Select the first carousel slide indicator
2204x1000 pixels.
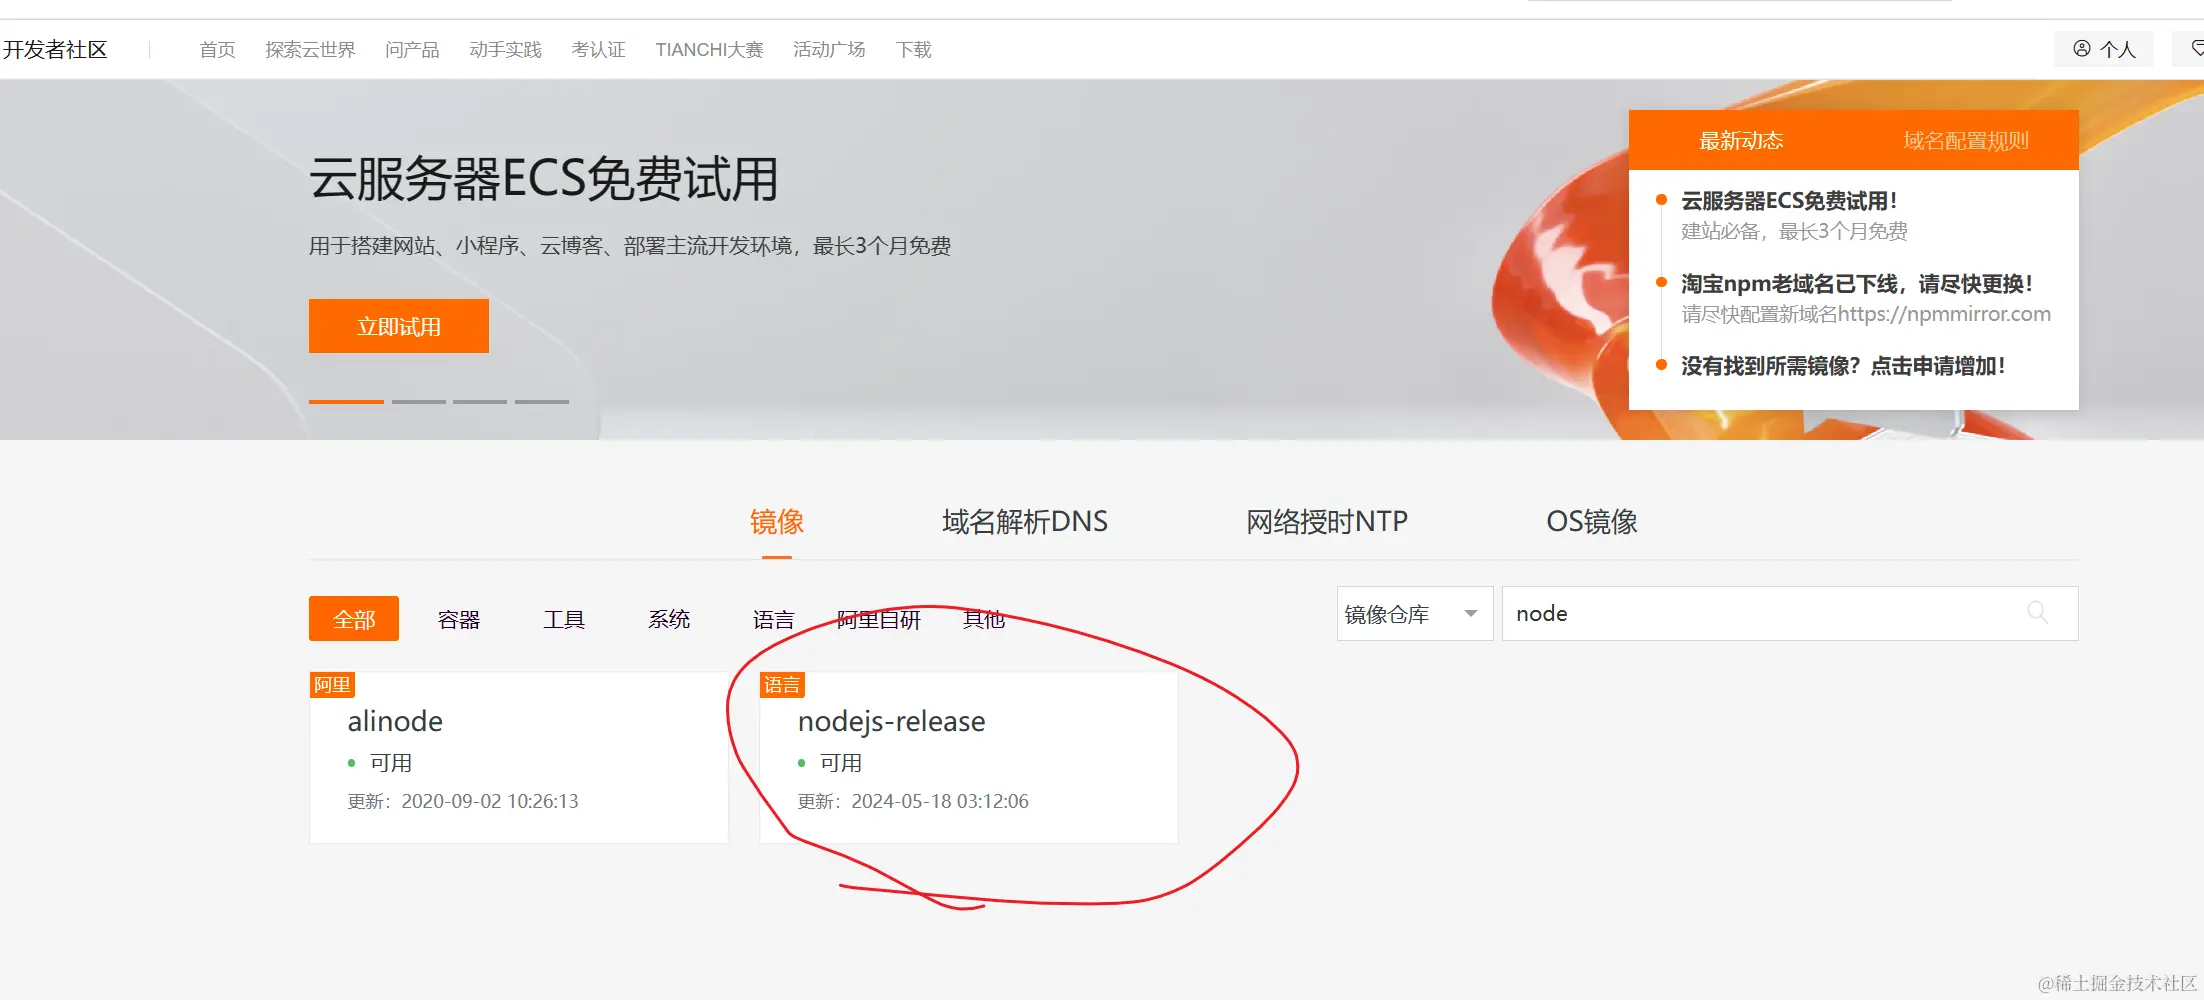tap(346, 401)
